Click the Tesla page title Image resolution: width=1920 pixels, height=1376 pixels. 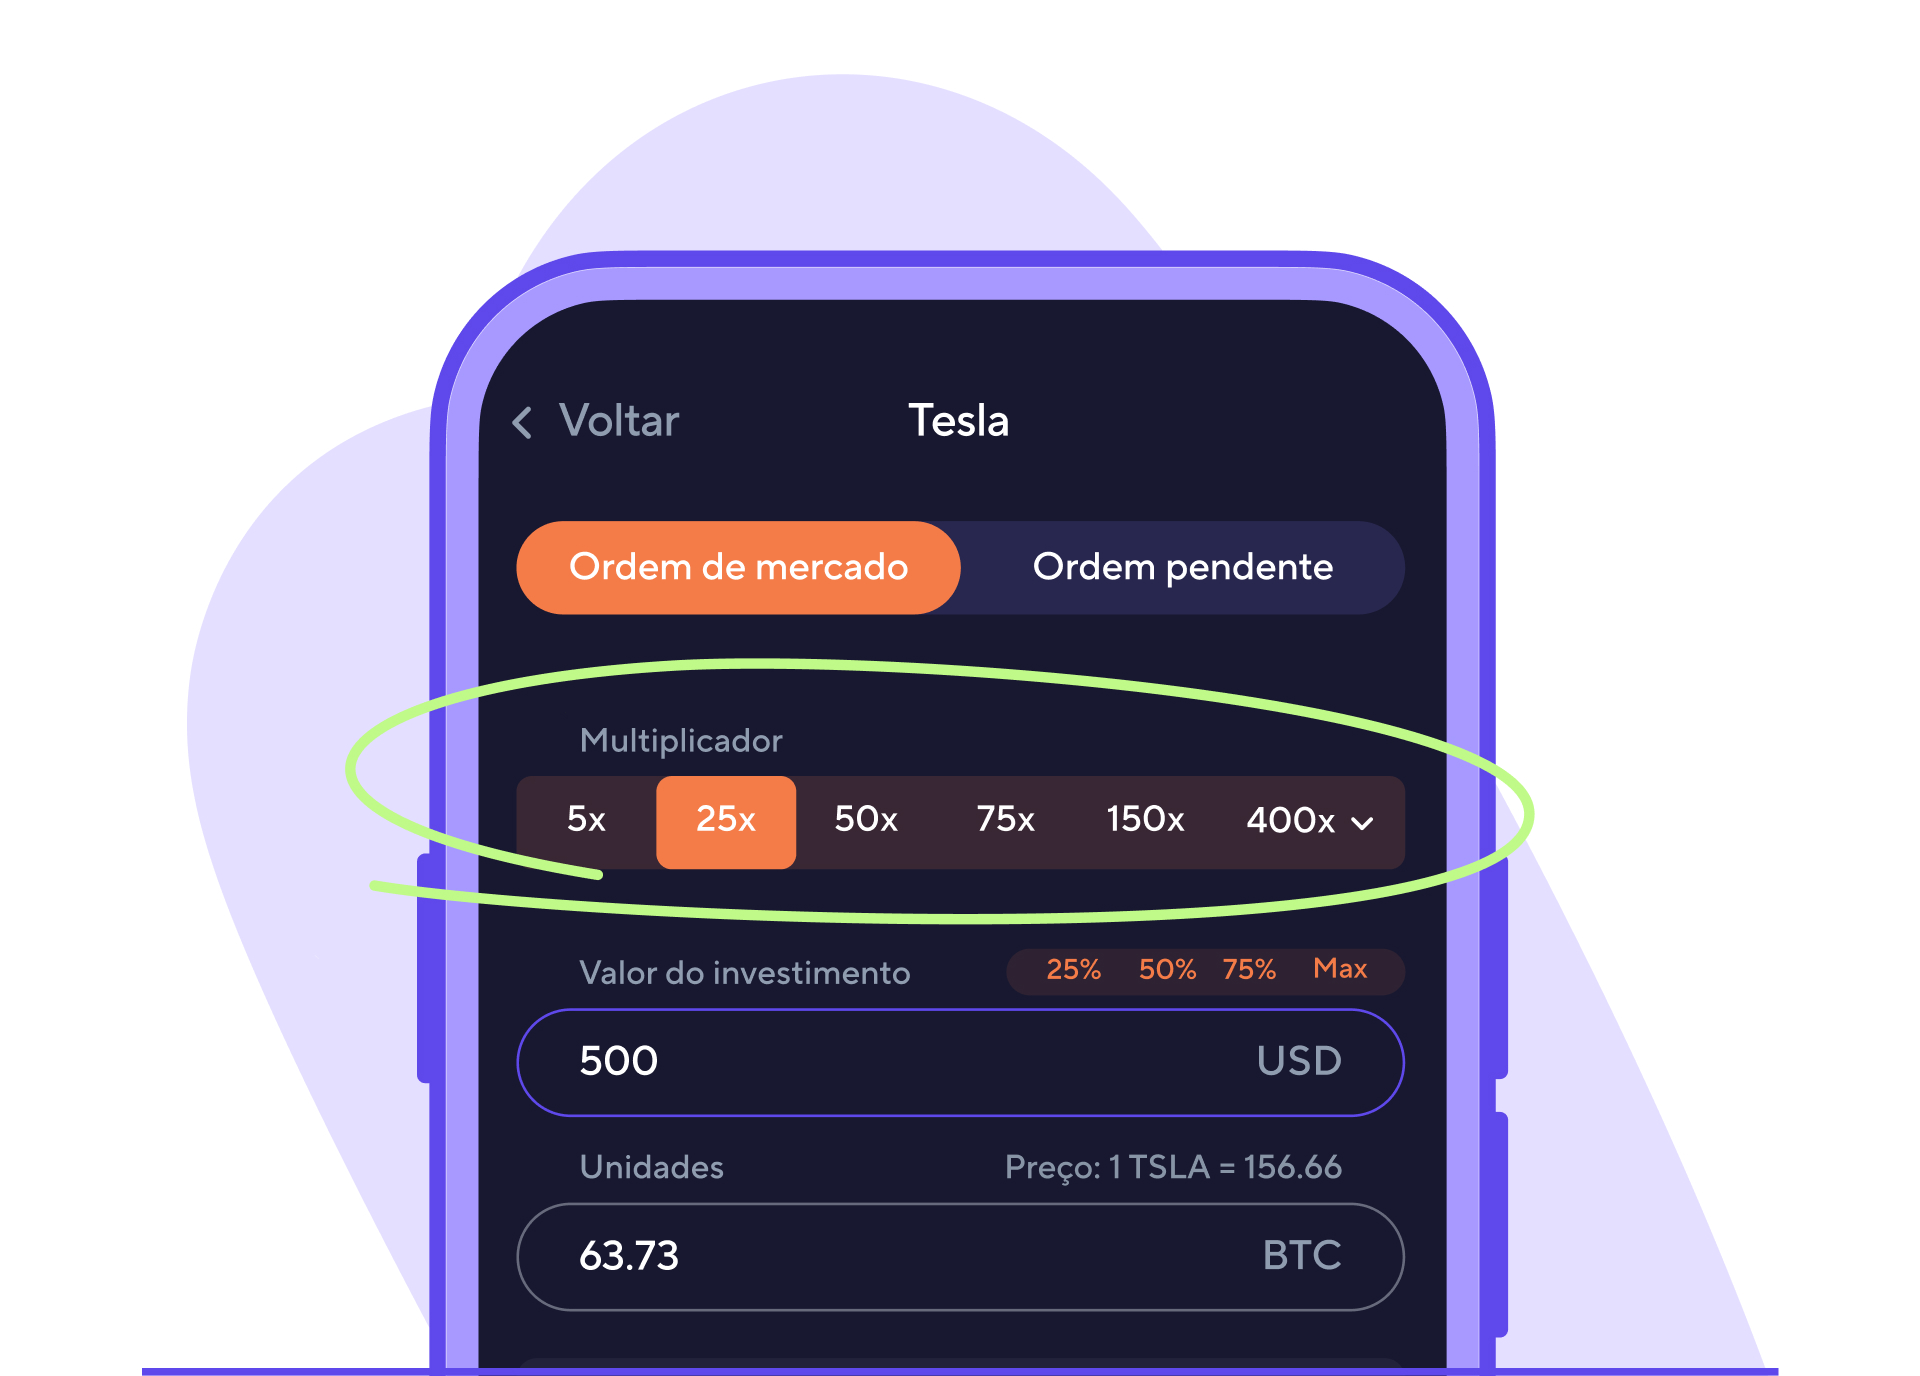point(958,421)
